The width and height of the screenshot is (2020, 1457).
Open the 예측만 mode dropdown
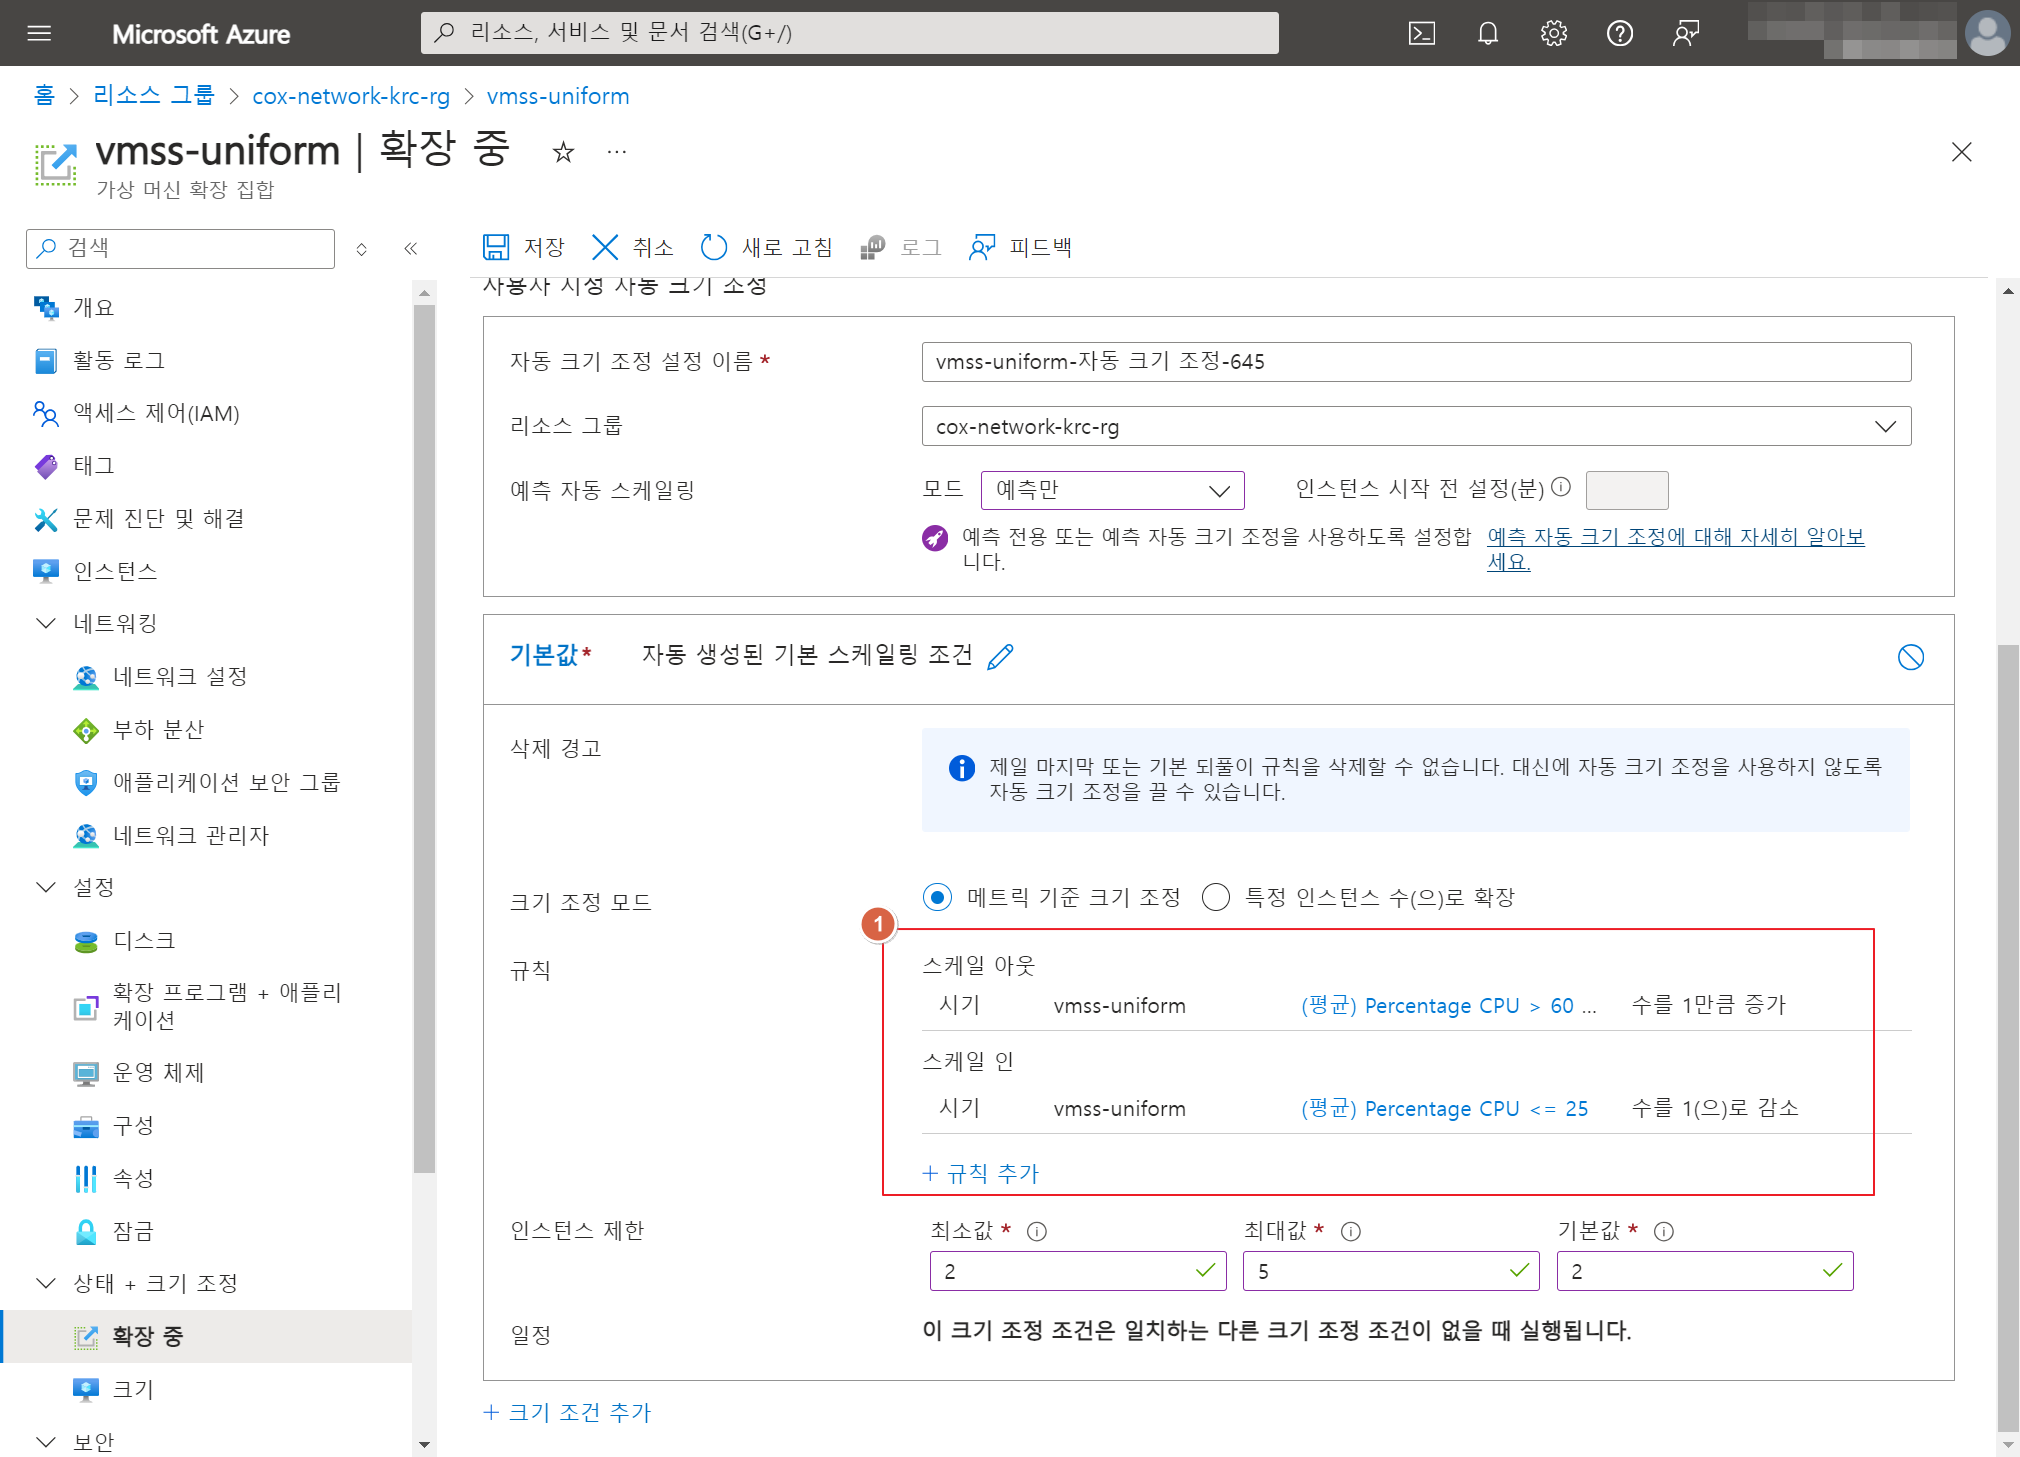point(1112,490)
